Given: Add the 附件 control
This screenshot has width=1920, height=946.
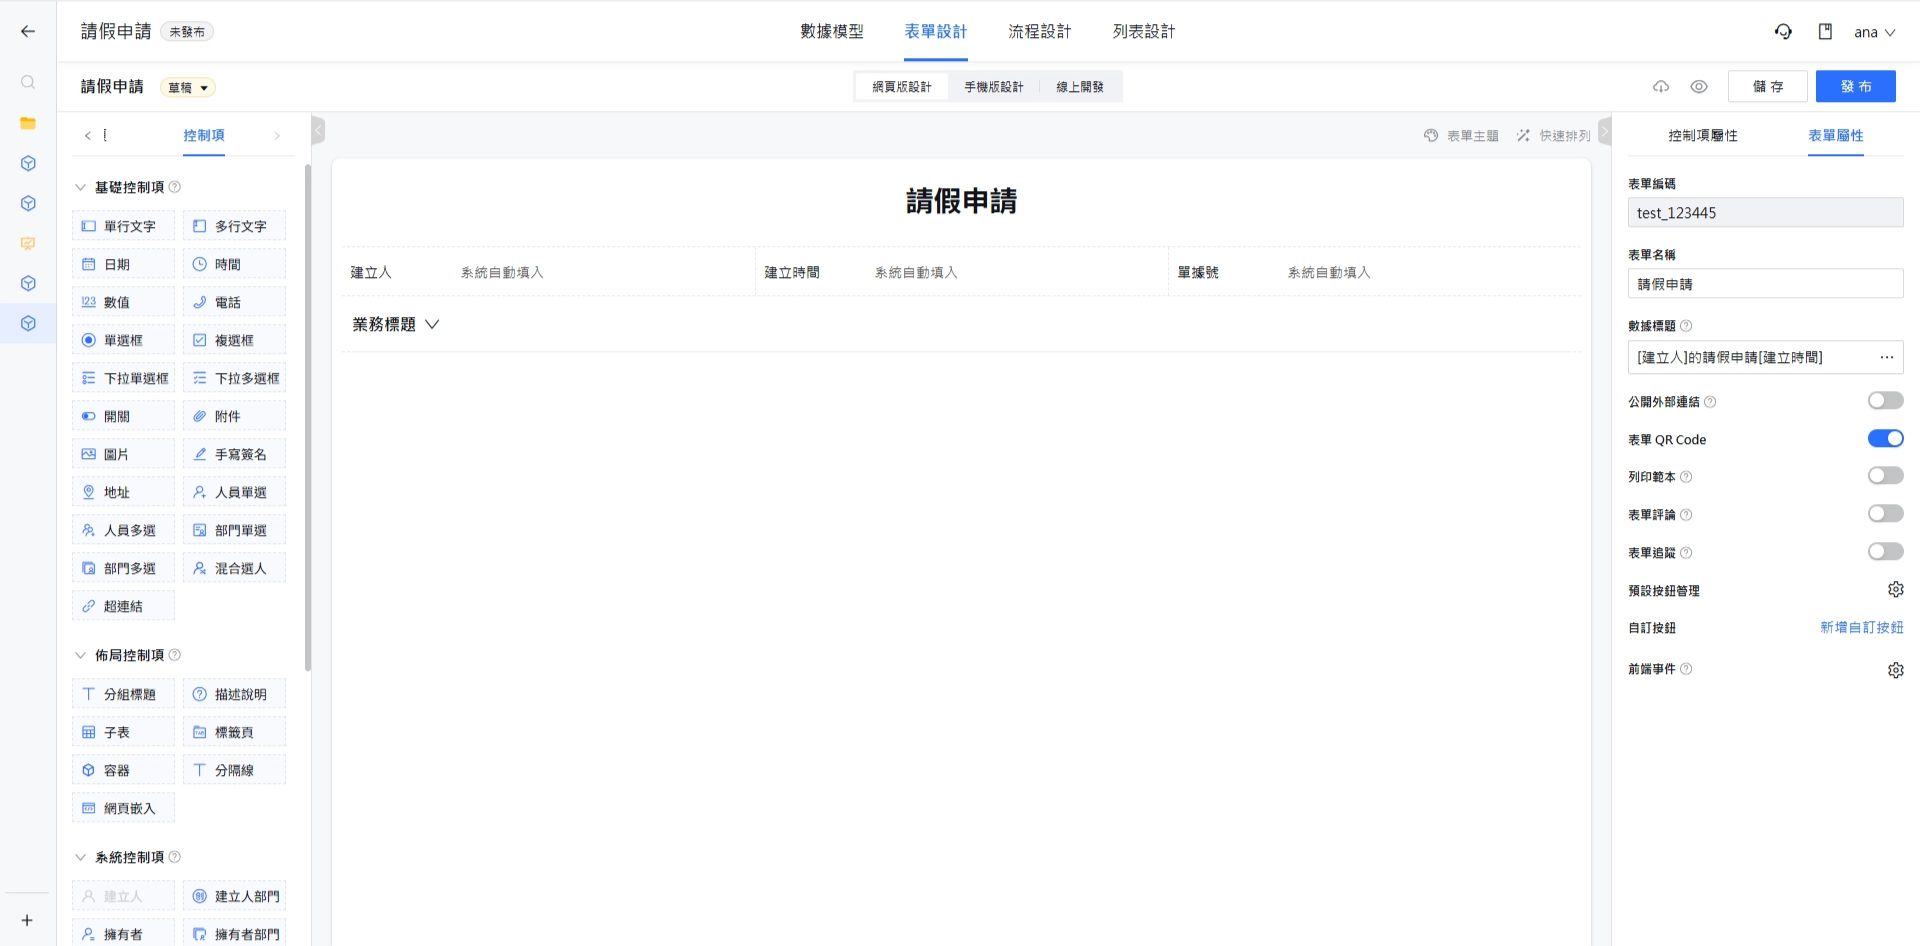Looking at the screenshot, I should (x=234, y=416).
